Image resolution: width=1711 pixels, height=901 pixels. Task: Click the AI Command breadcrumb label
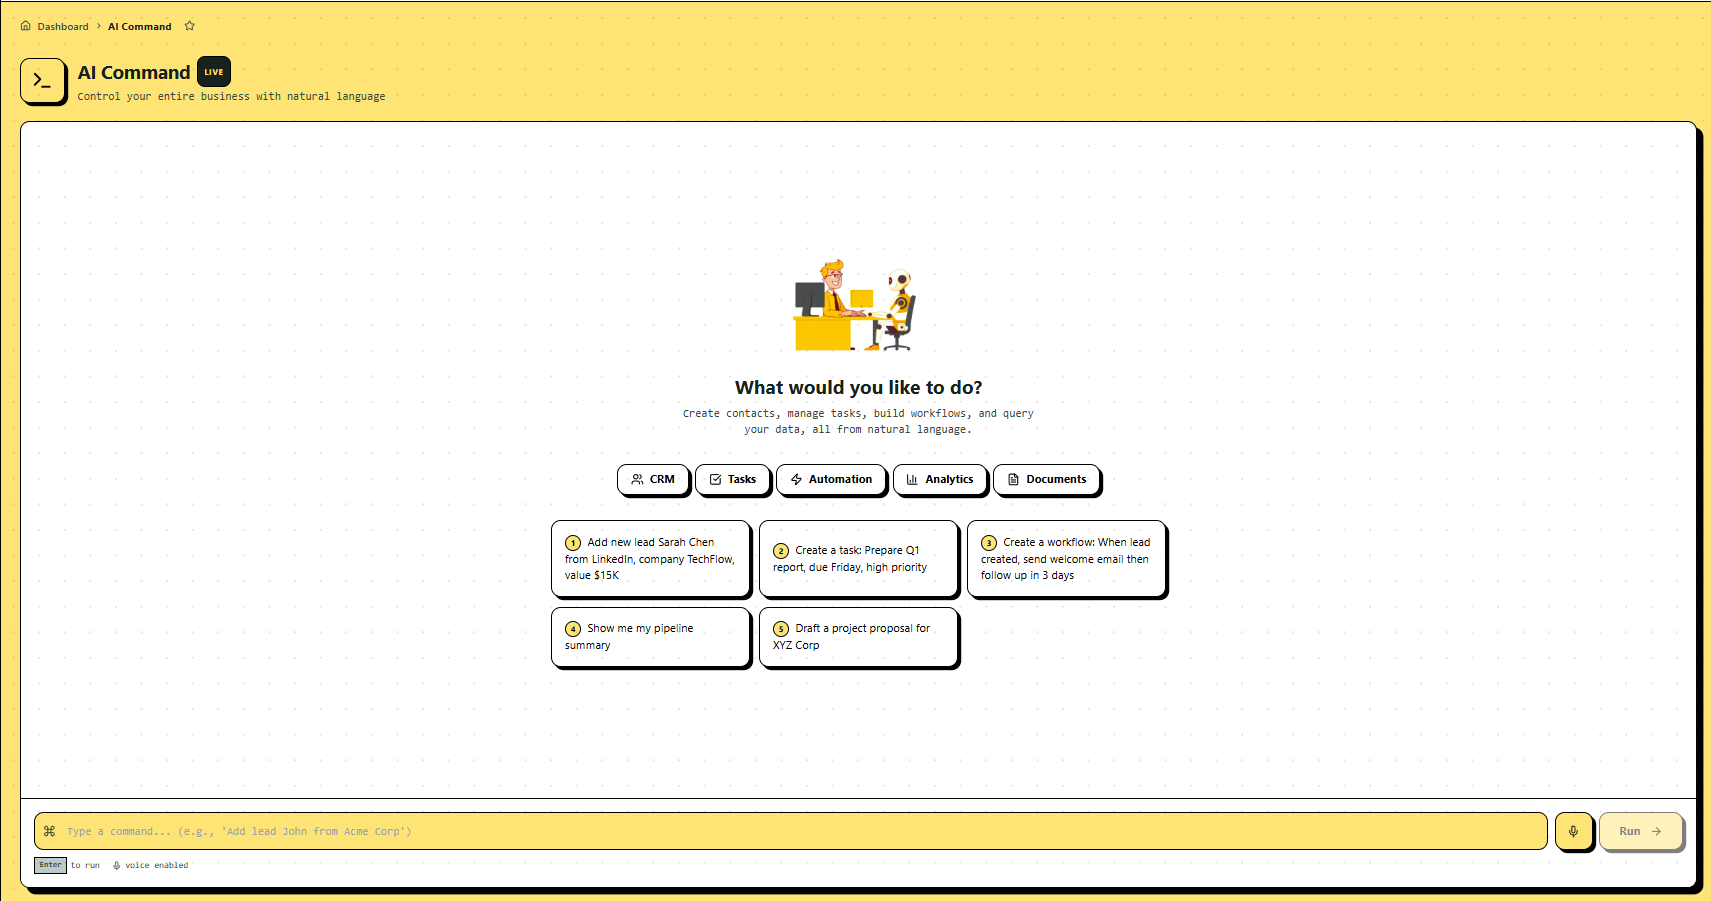140,27
